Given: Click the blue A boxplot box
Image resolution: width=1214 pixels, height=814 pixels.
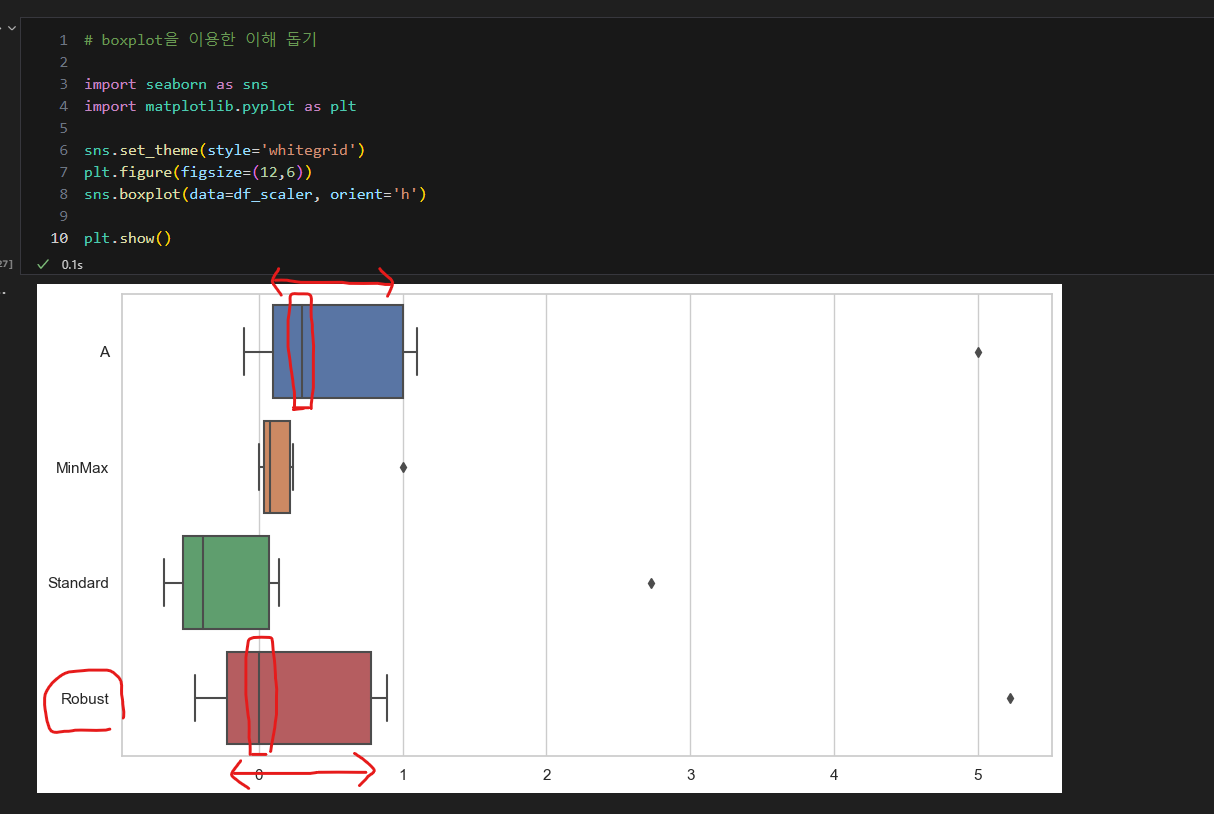Looking at the screenshot, I should pos(338,351).
